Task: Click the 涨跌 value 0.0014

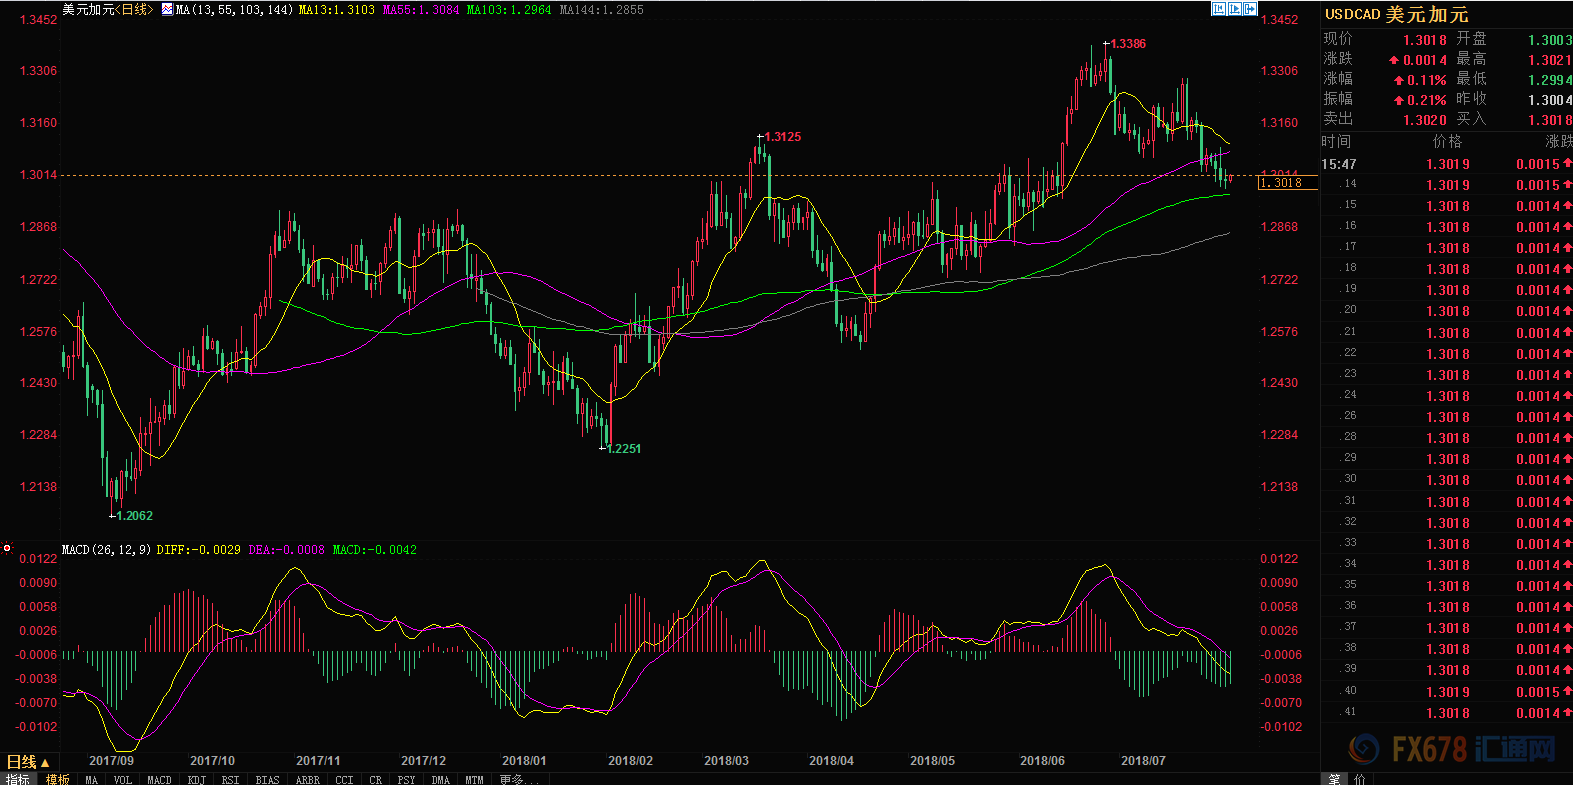Action: point(1424,60)
